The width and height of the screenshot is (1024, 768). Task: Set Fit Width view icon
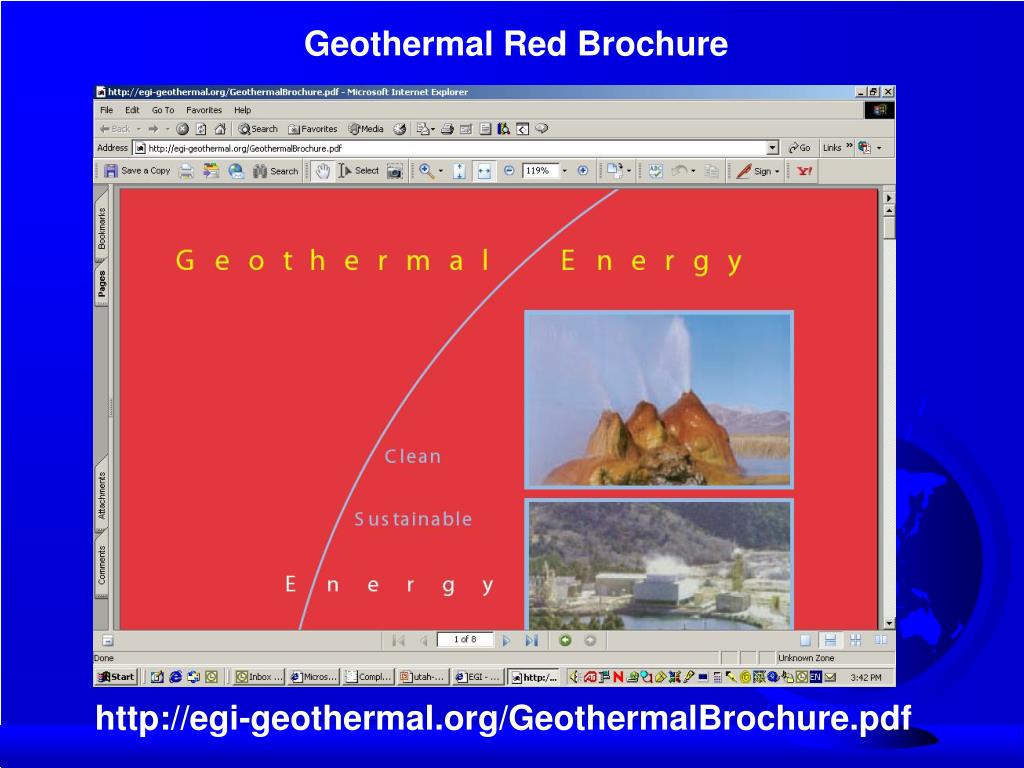click(x=483, y=171)
